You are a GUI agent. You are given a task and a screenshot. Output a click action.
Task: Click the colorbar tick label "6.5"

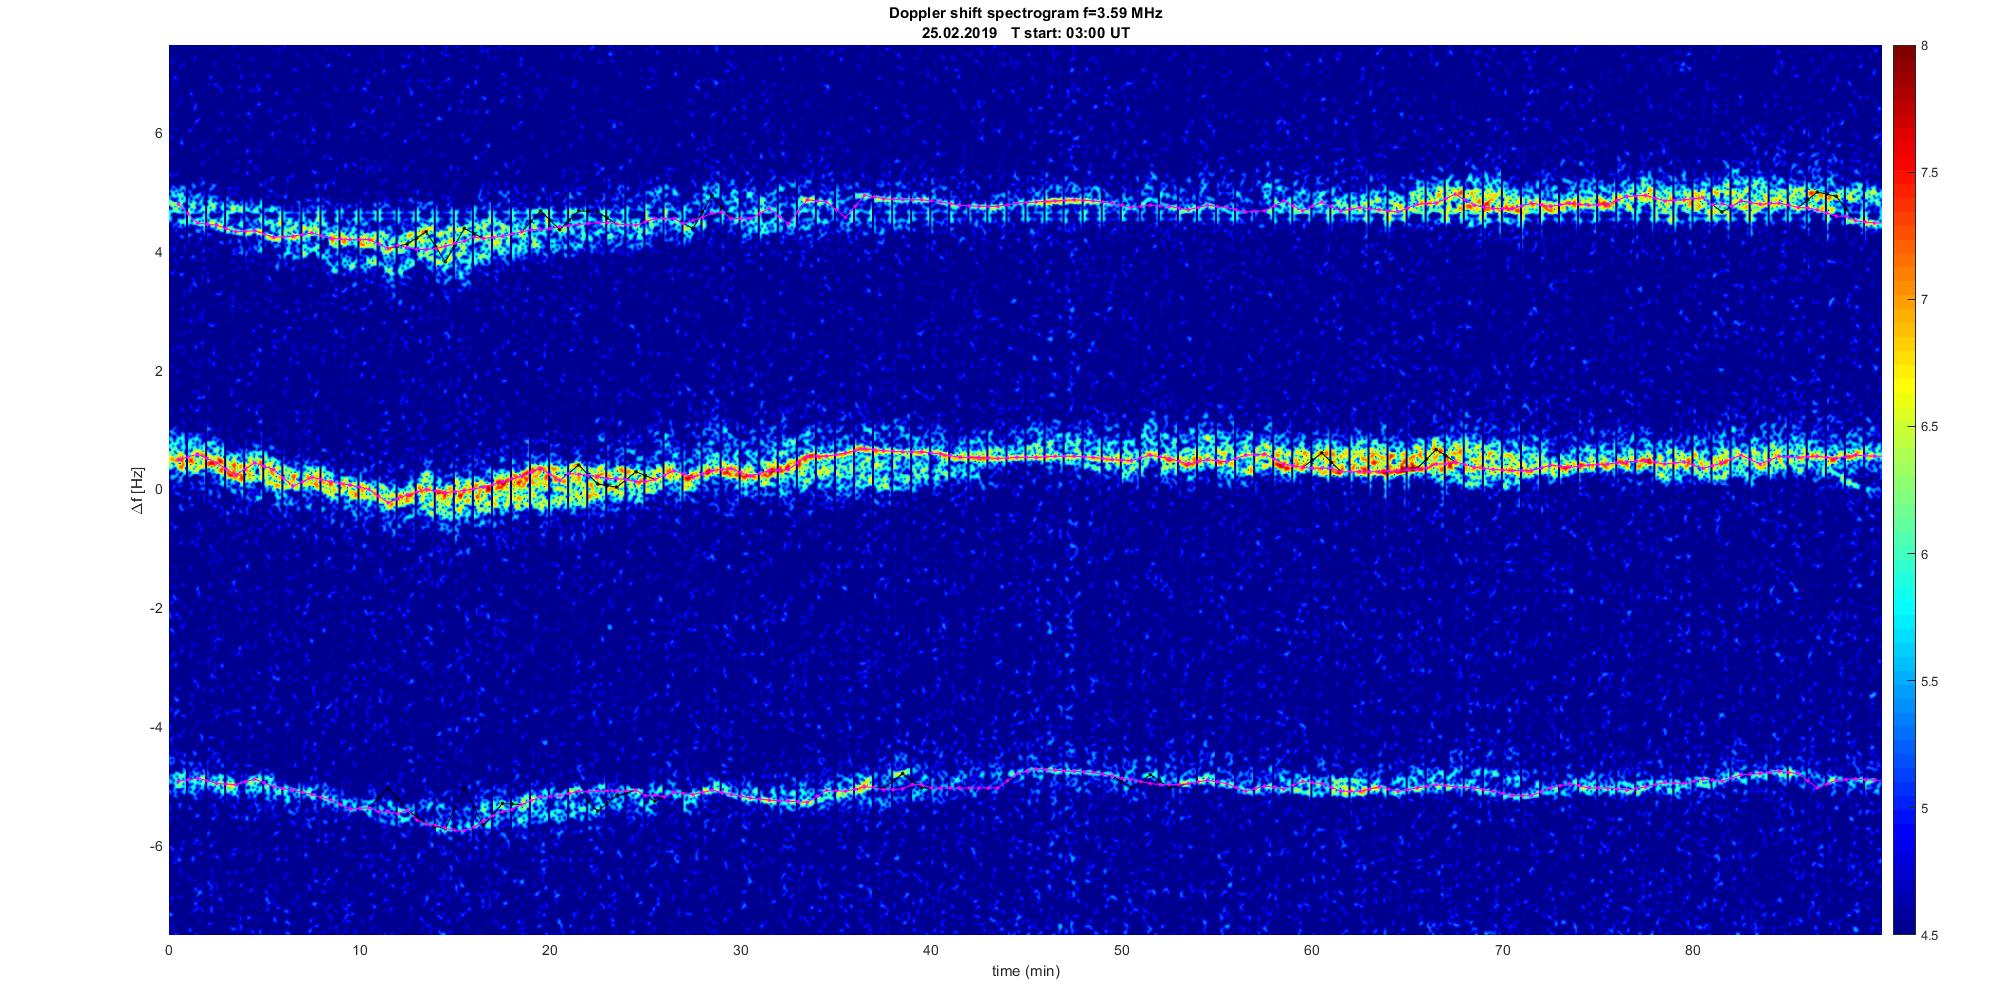click(1930, 427)
